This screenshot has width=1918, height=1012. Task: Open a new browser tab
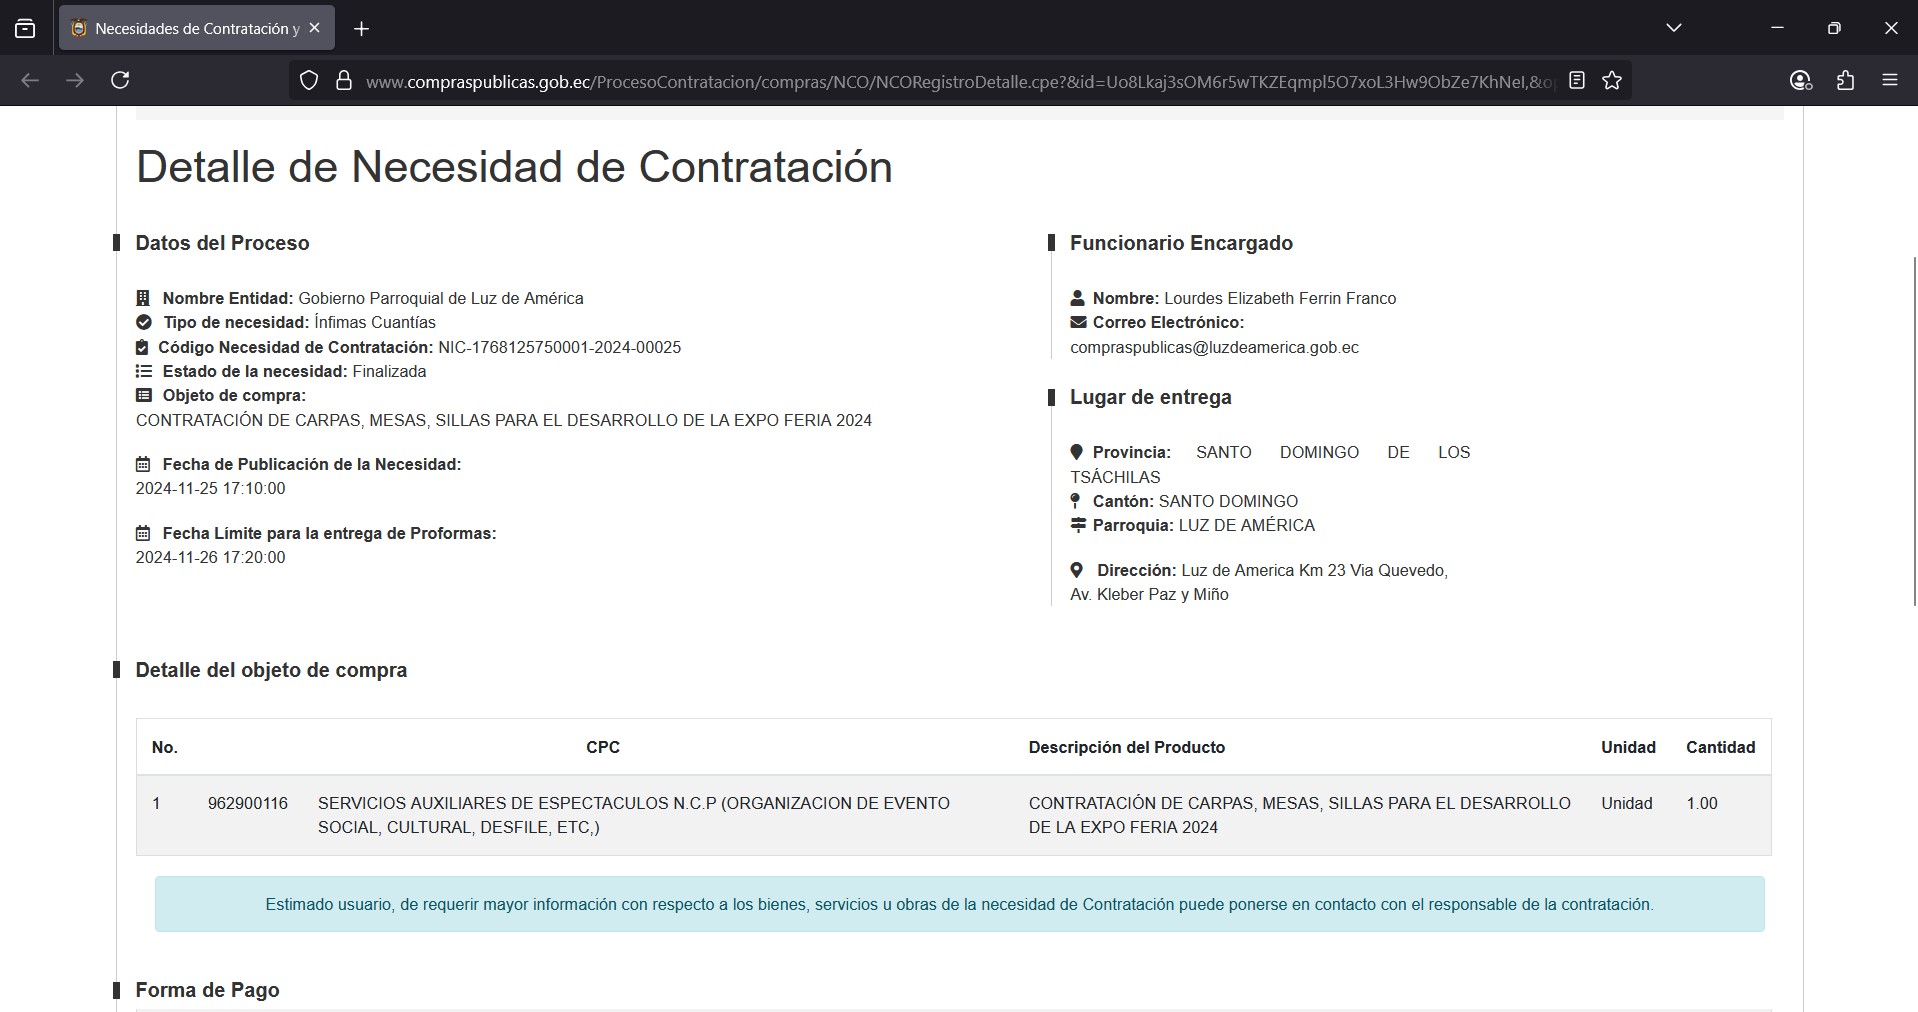[362, 29]
